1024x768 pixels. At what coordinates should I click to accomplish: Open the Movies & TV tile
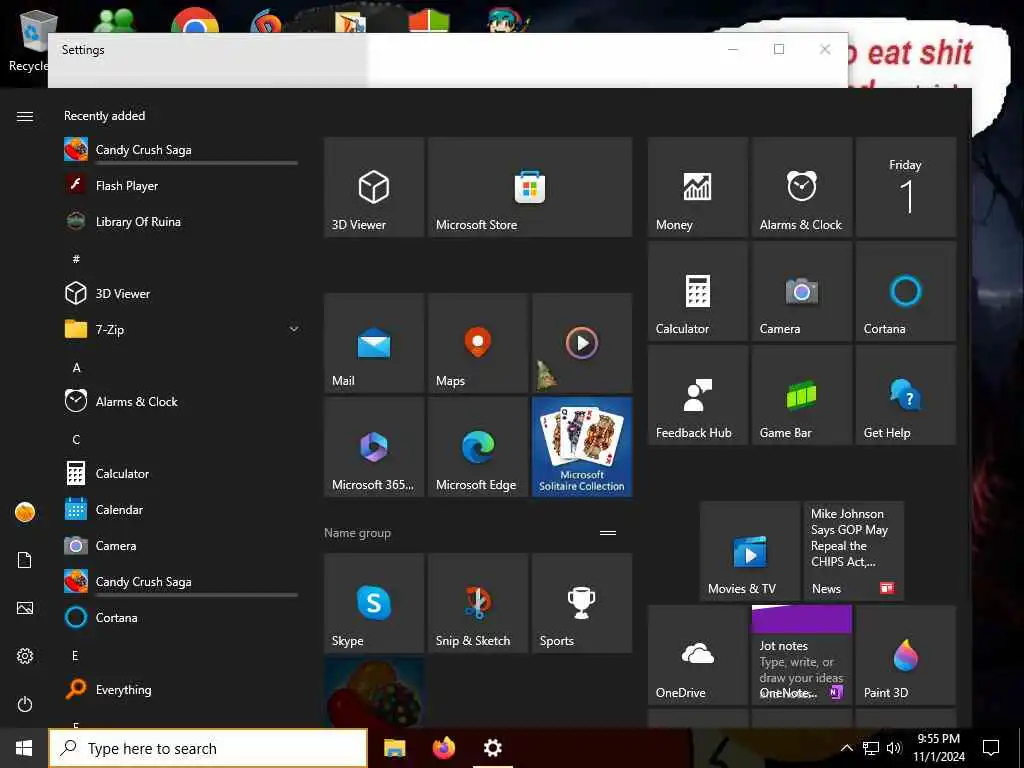point(750,551)
